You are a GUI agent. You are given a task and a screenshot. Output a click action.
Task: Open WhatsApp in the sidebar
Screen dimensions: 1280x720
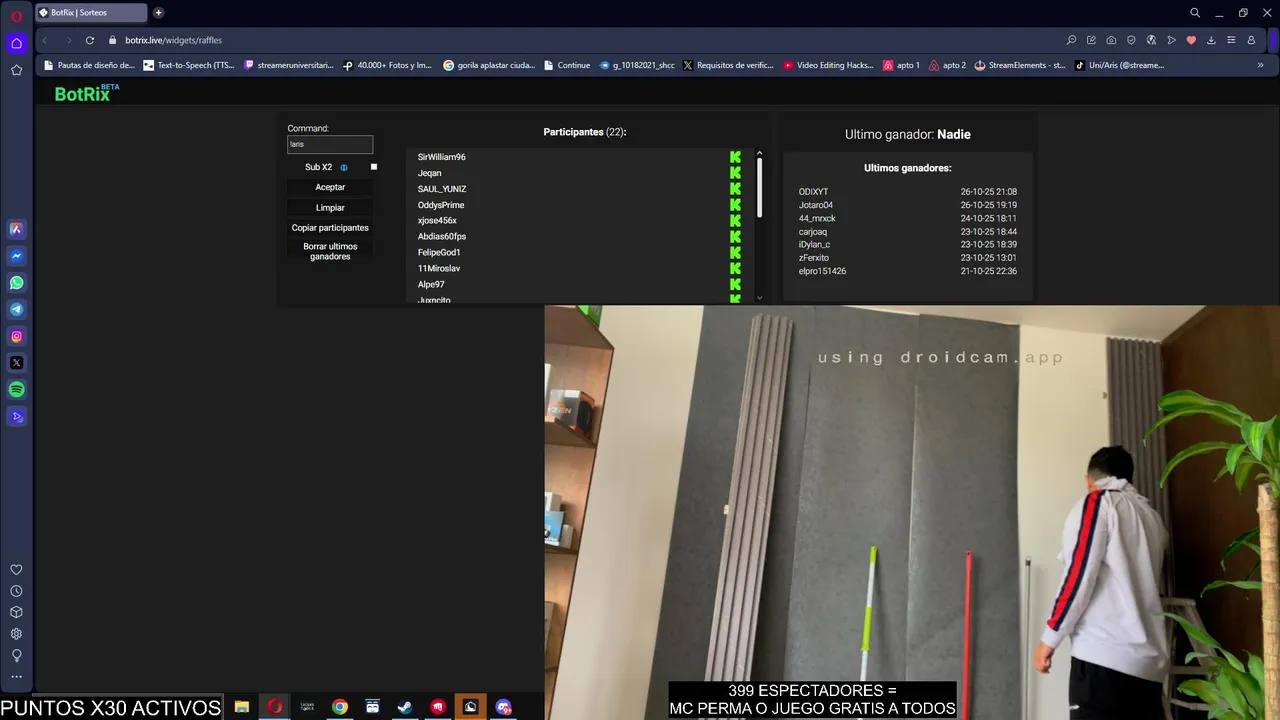[x=16, y=283]
